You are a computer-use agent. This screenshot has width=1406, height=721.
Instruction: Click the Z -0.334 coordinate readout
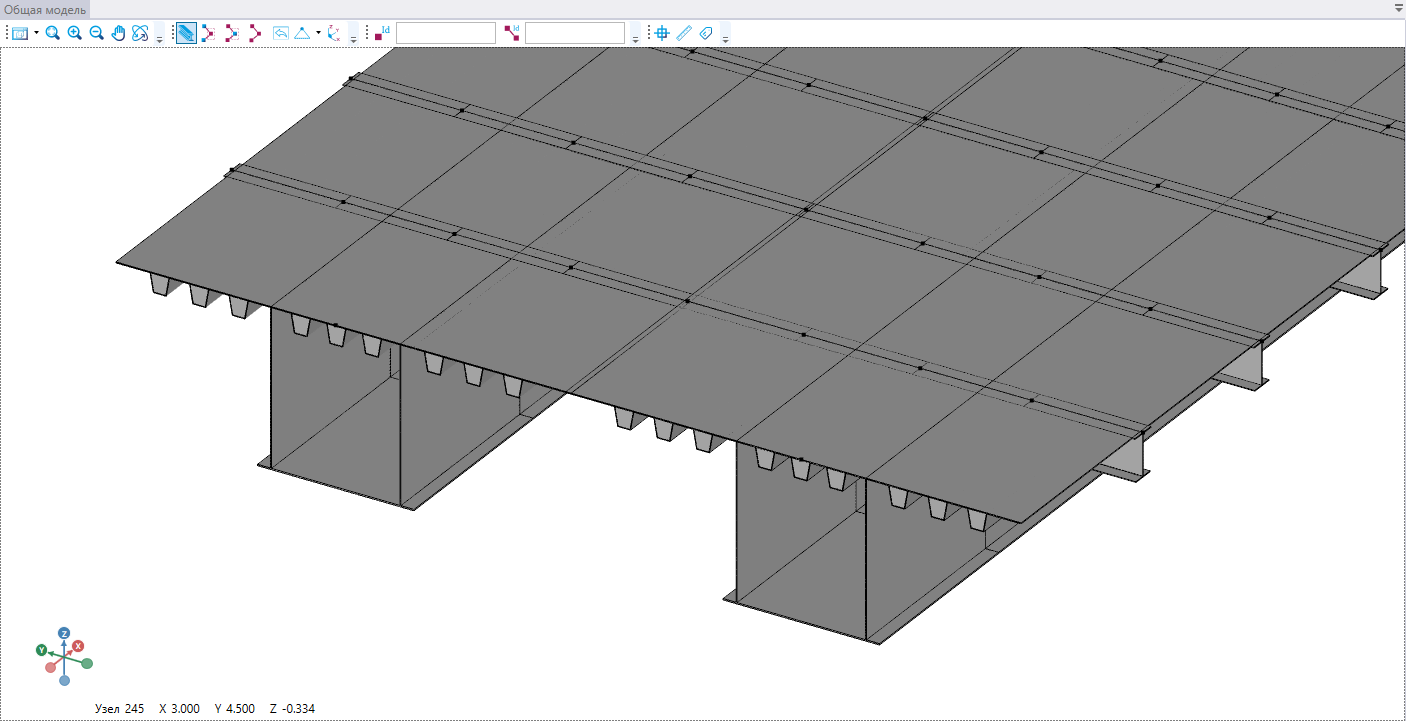point(293,709)
